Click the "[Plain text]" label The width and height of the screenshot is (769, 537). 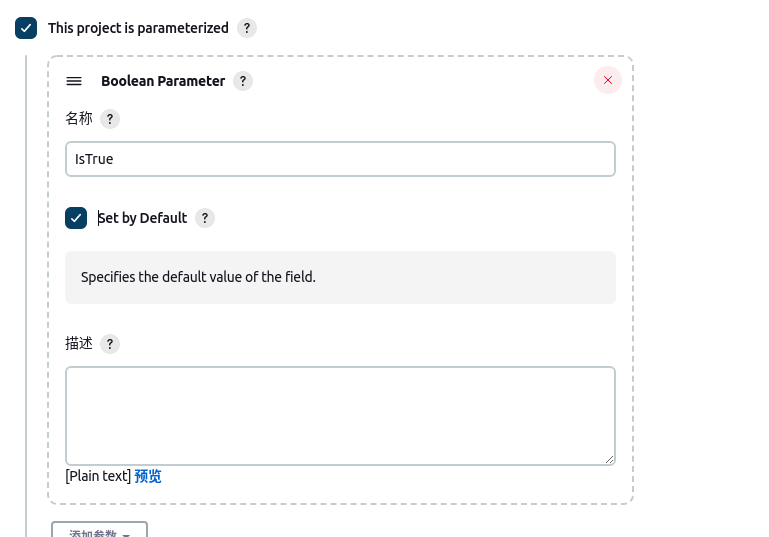pyautogui.click(x=98, y=476)
